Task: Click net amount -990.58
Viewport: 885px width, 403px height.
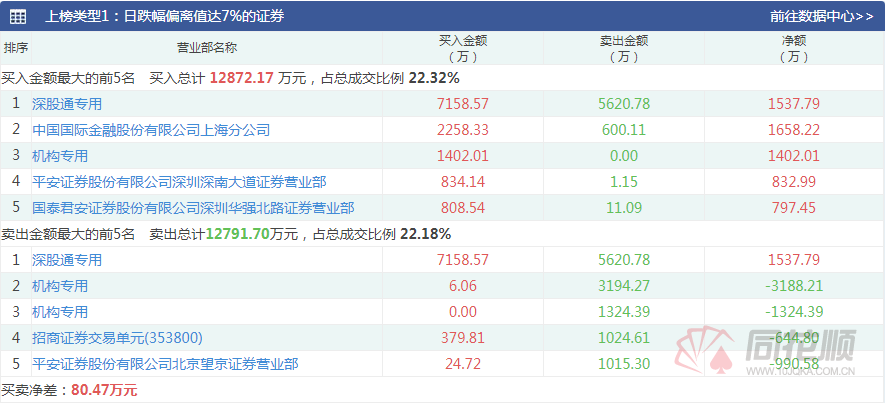Action: tap(794, 363)
